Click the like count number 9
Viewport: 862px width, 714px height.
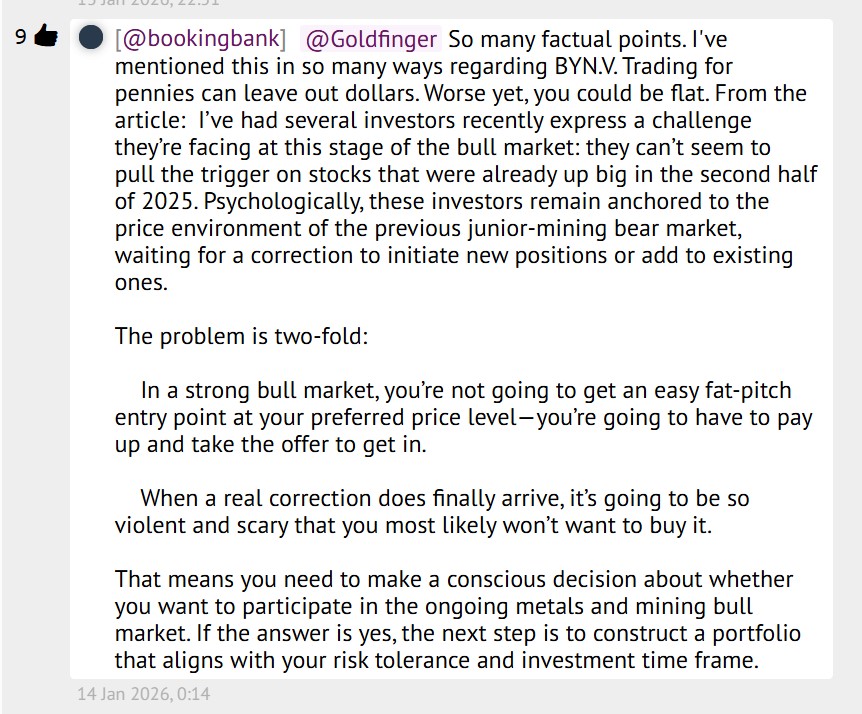click(x=20, y=37)
